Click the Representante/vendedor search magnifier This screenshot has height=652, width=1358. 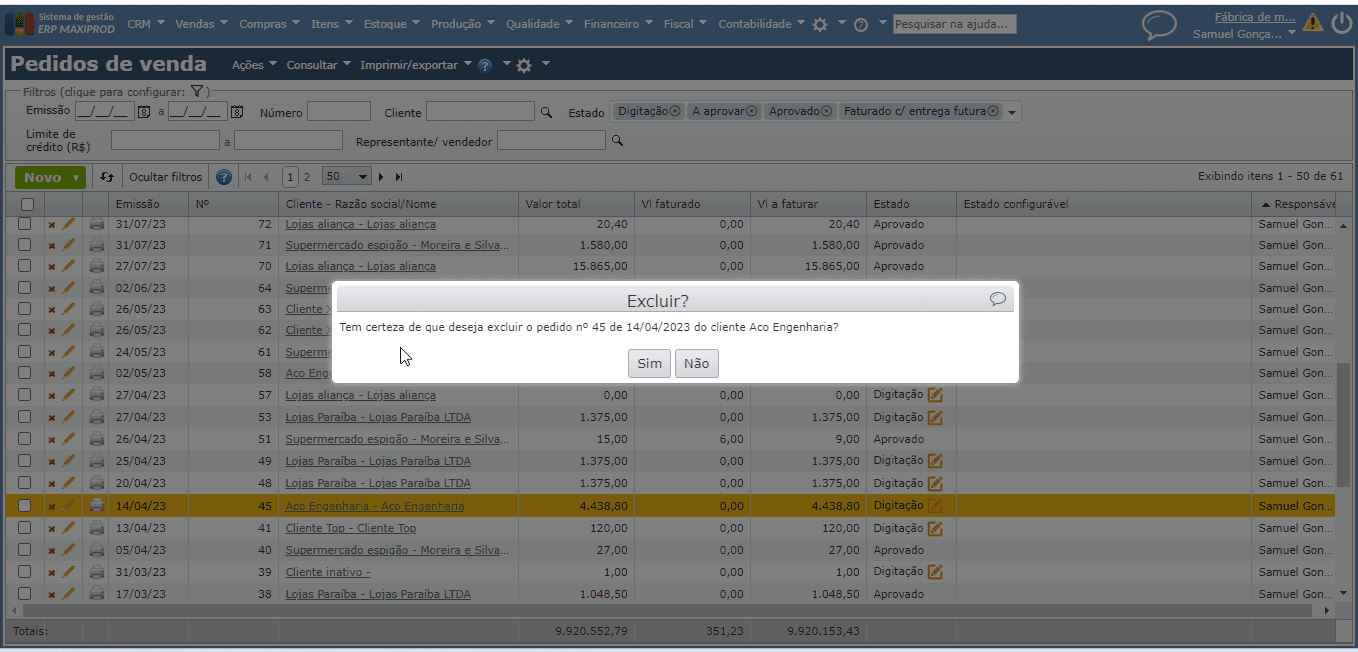[617, 141]
